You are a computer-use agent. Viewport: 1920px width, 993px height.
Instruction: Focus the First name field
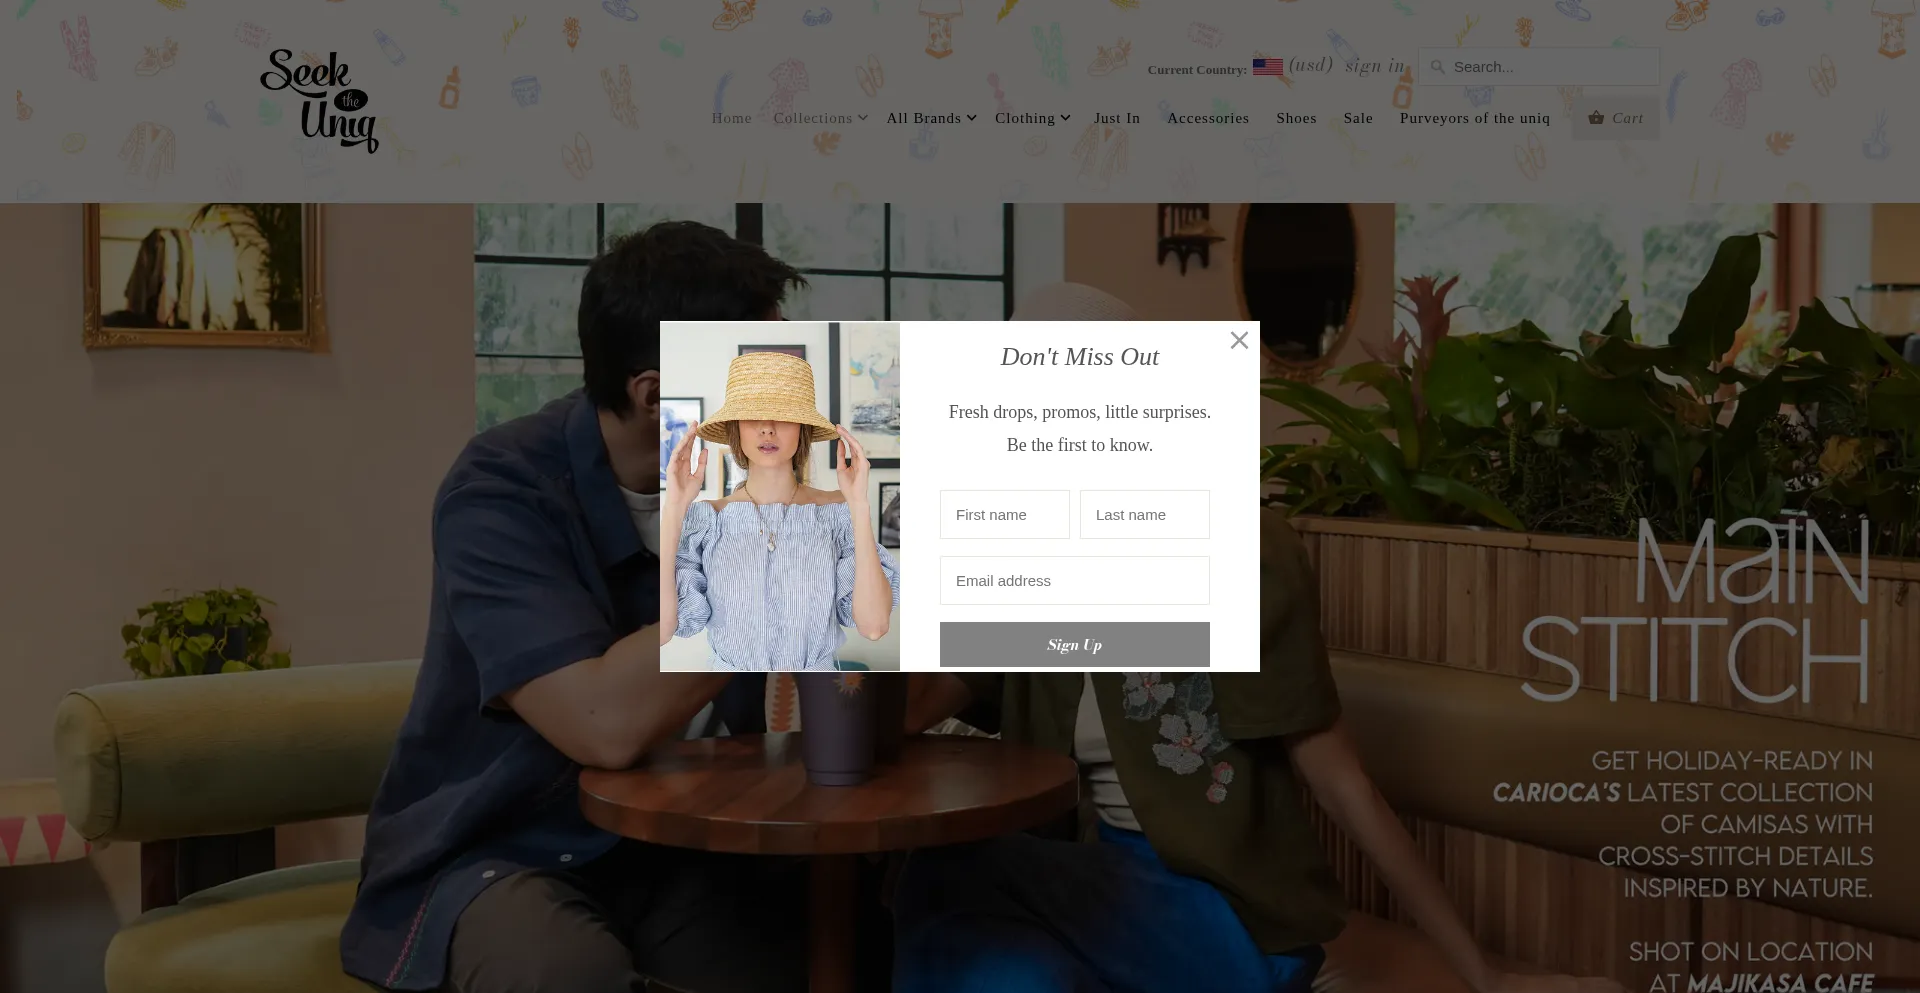tap(1004, 514)
